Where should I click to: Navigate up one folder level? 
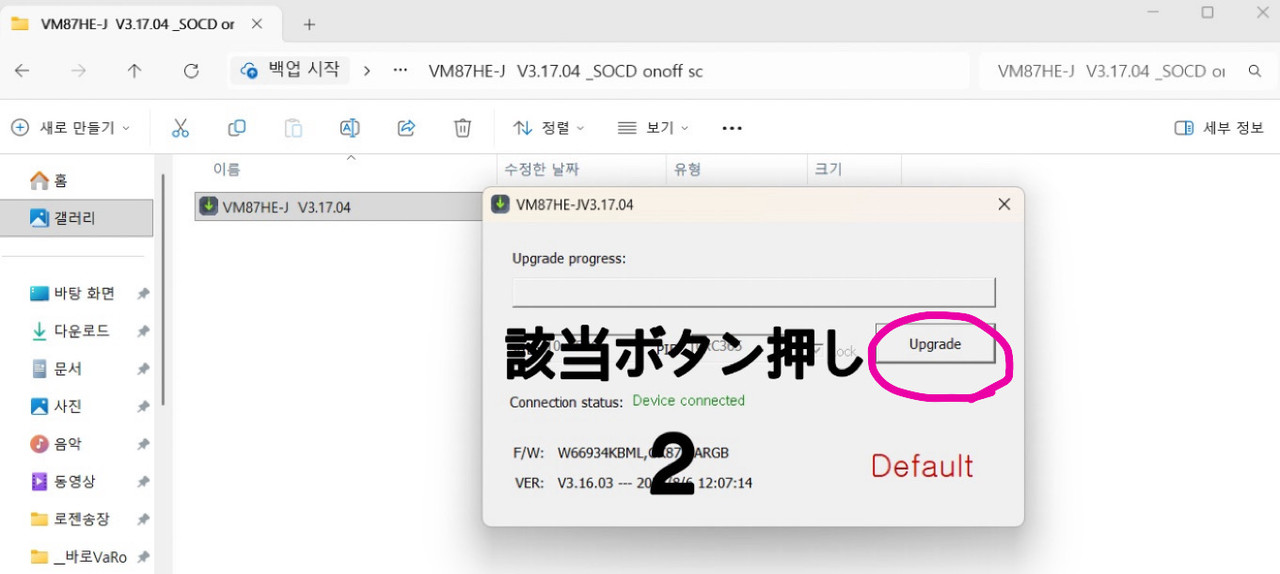click(x=135, y=71)
